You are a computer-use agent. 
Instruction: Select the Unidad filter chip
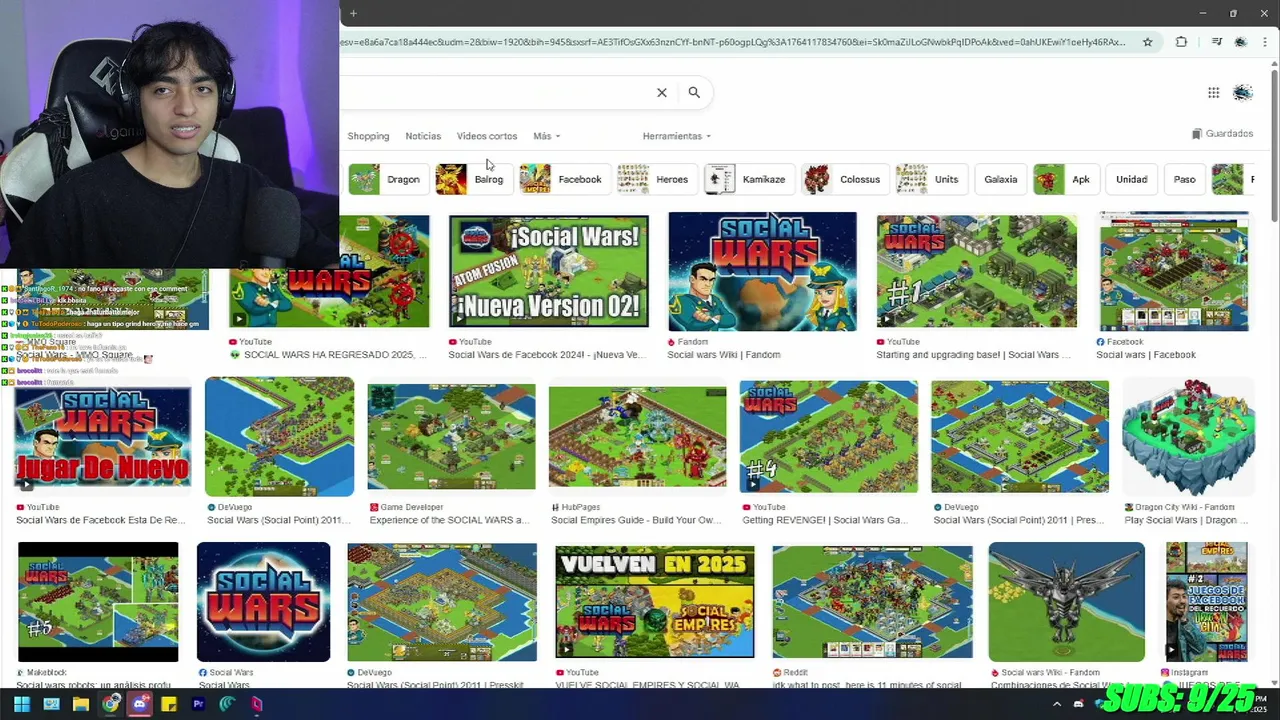coord(1131,179)
